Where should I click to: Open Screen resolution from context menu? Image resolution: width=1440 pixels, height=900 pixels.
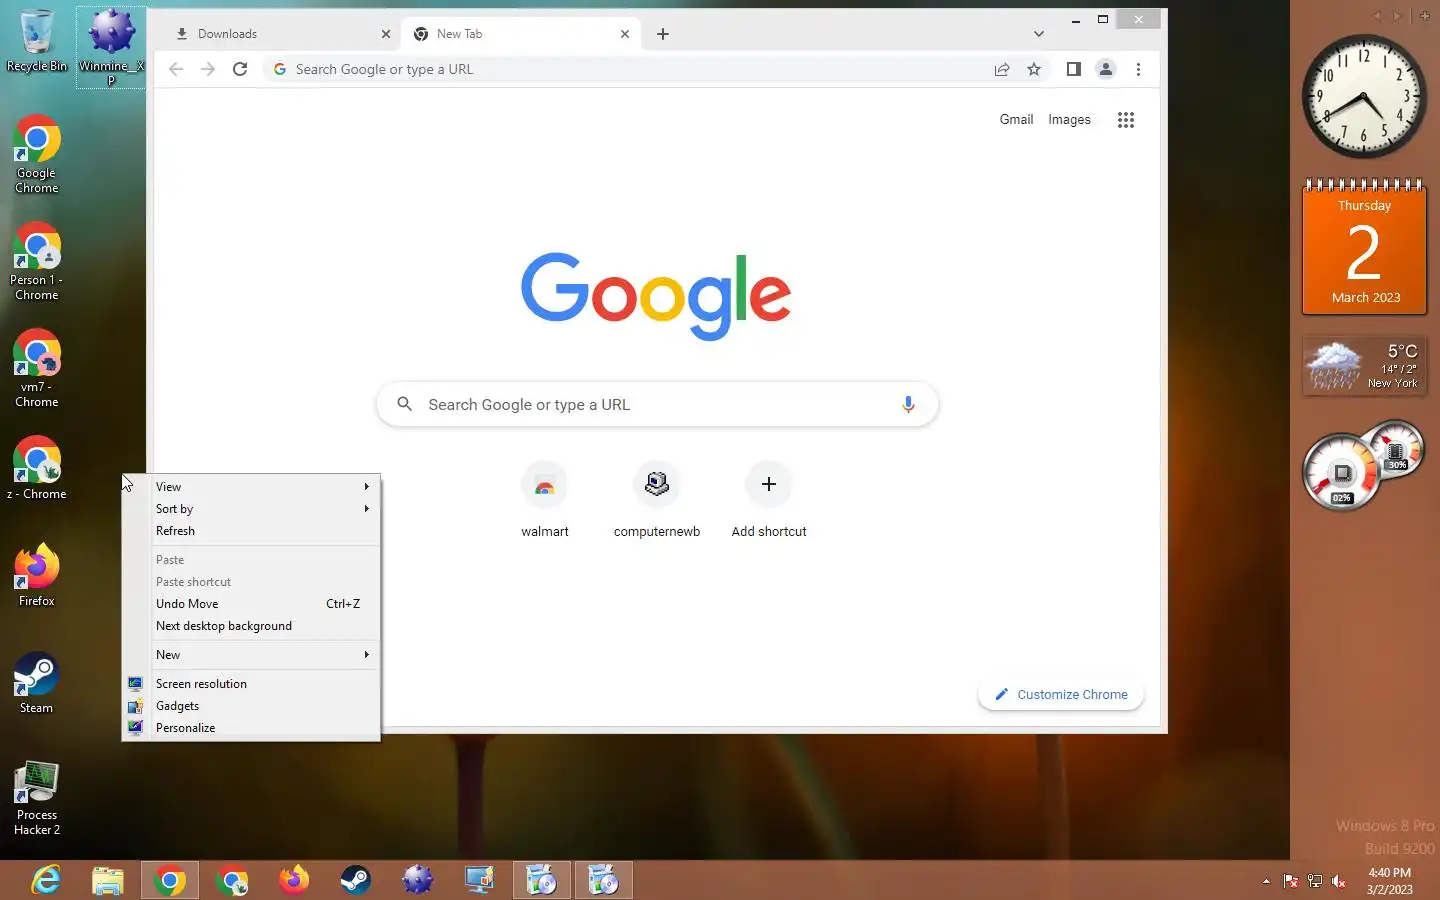[251, 684]
